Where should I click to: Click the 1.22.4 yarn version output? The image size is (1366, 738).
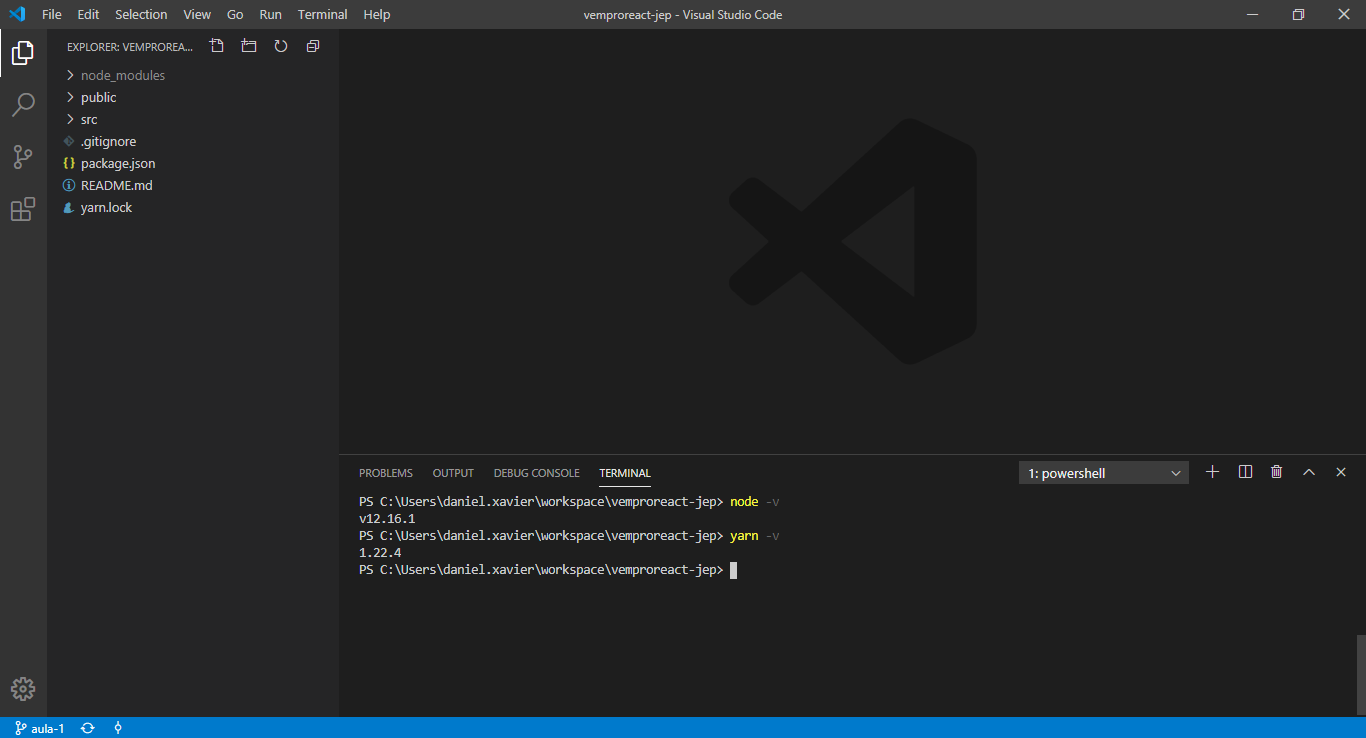click(x=380, y=553)
